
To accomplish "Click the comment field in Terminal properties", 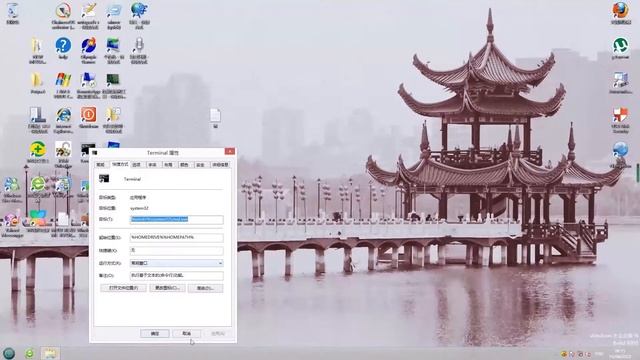I will [177, 276].
